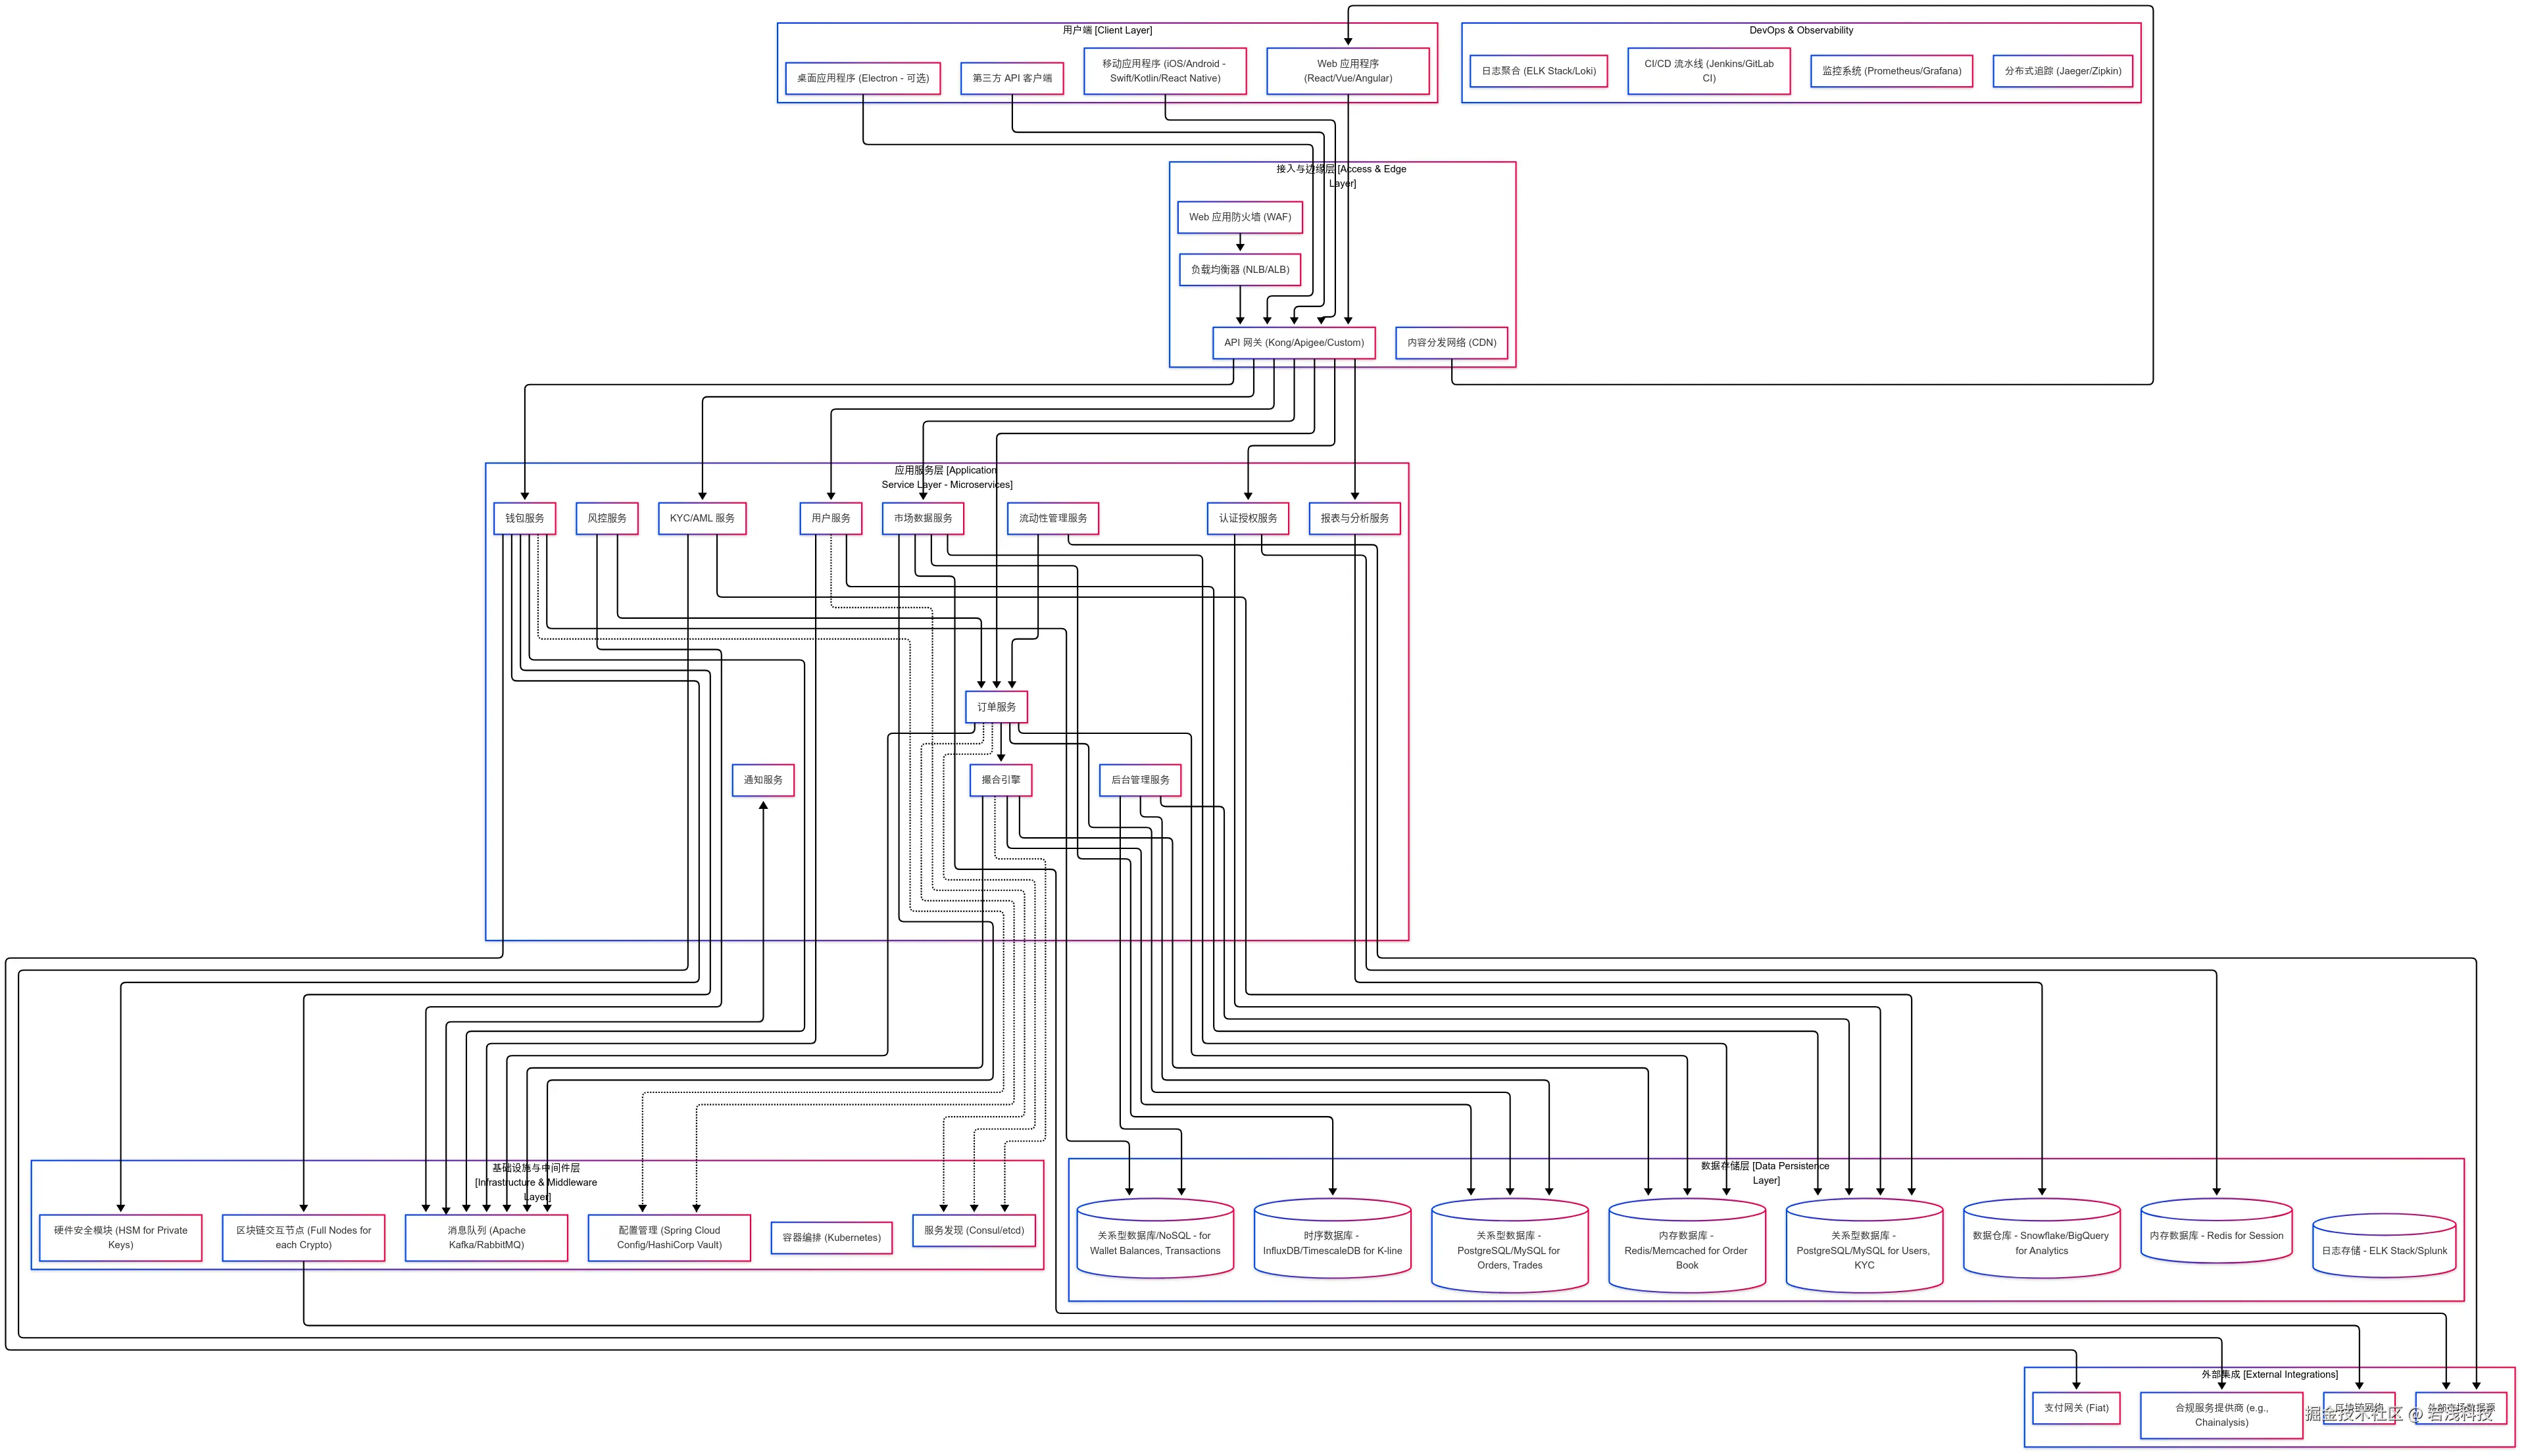Select the 容器编排 (Kubernetes) node

click(x=831, y=1238)
